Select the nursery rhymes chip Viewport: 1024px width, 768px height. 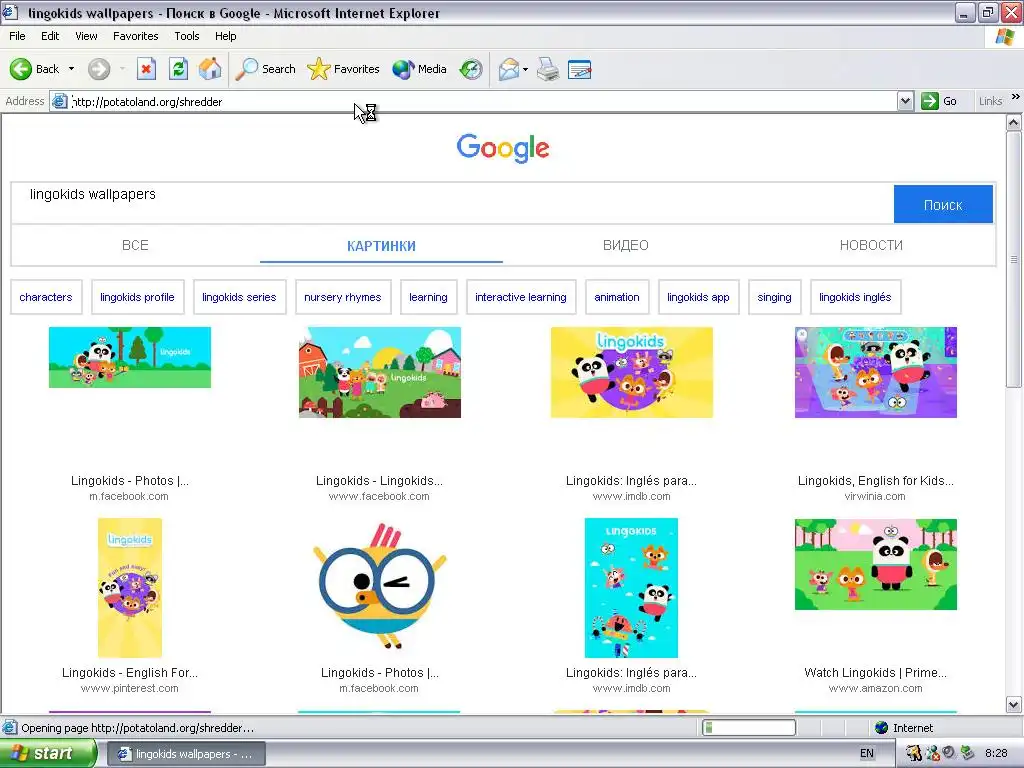(343, 297)
